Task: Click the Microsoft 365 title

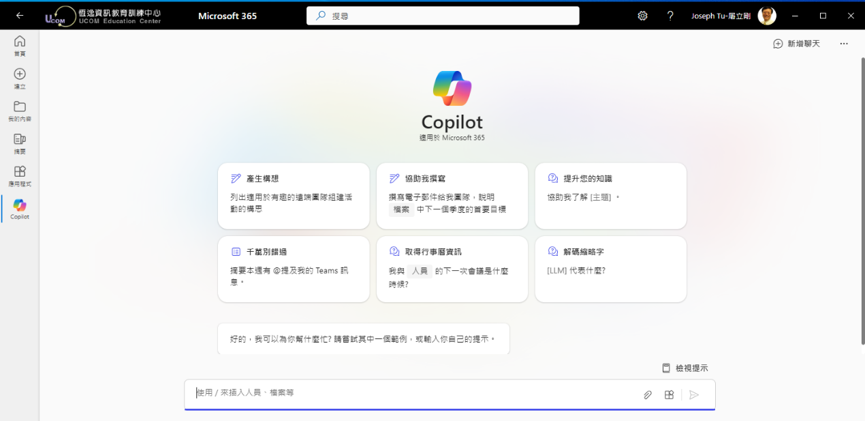Action: tap(227, 16)
